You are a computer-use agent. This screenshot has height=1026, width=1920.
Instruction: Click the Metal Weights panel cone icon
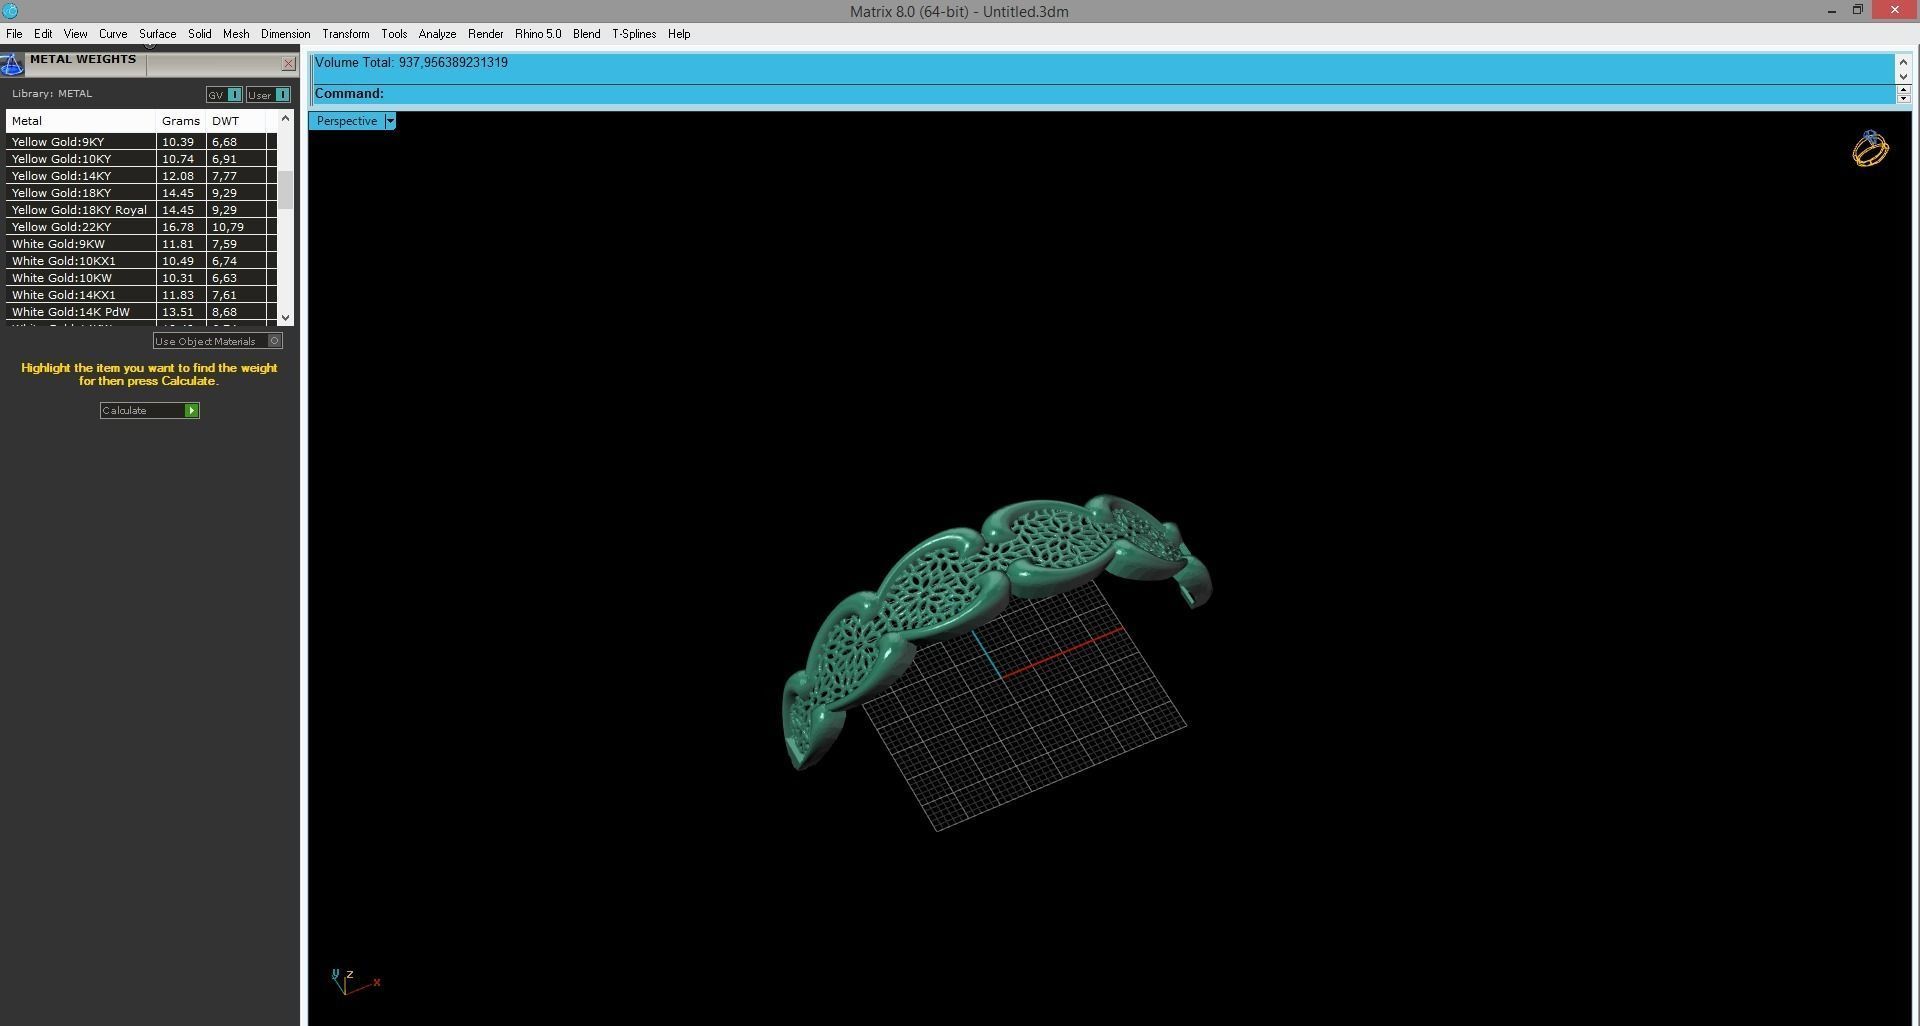(11, 65)
